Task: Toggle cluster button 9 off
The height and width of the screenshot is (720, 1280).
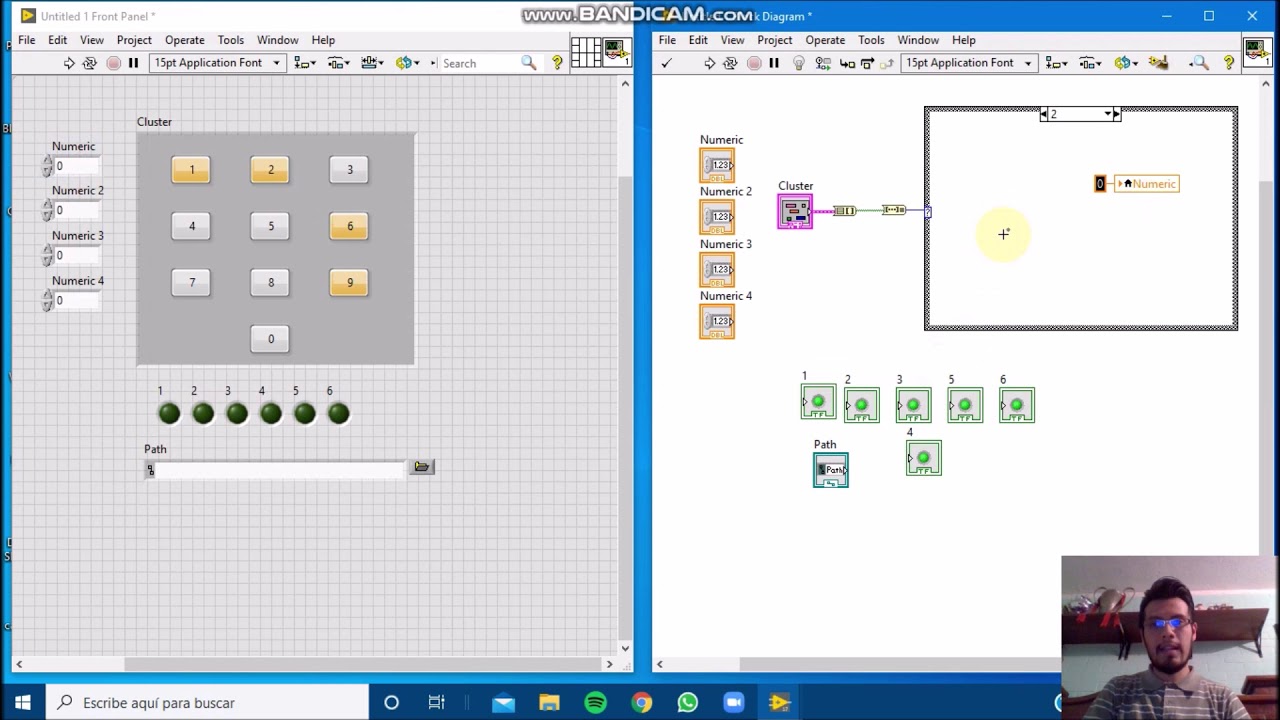Action: (349, 283)
